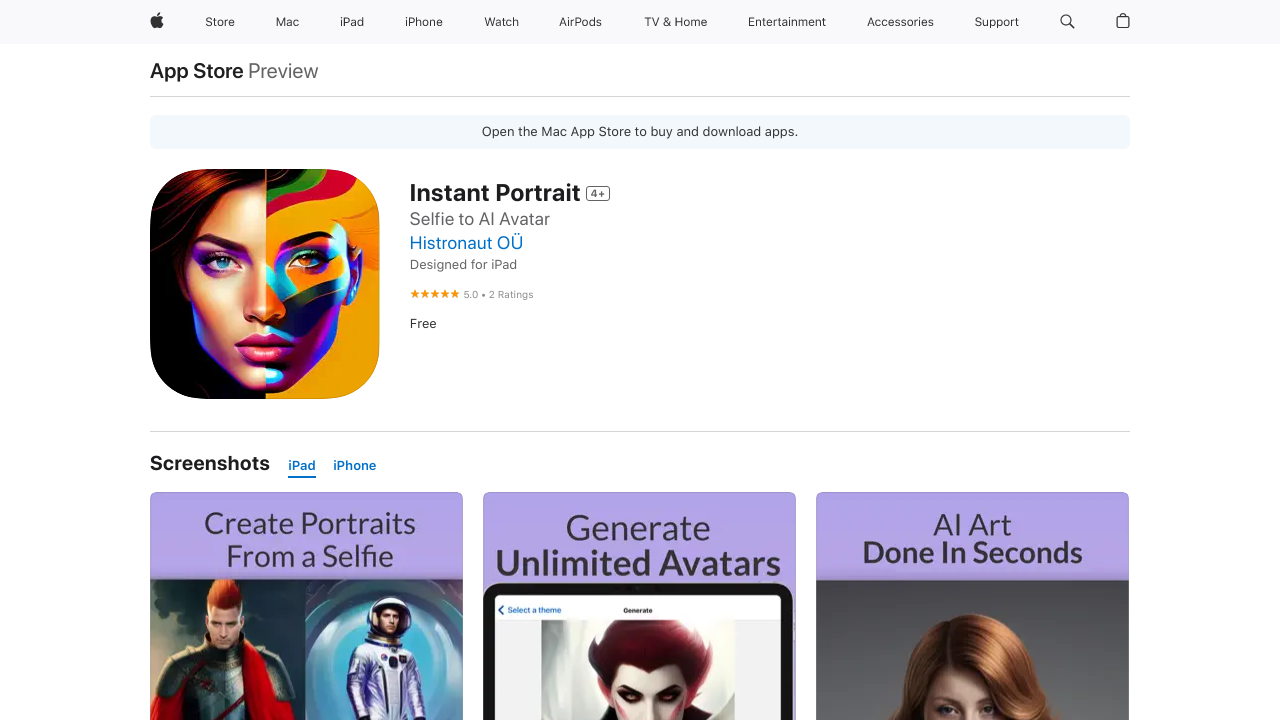Click the Free price label

pyautogui.click(x=423, y=324)
